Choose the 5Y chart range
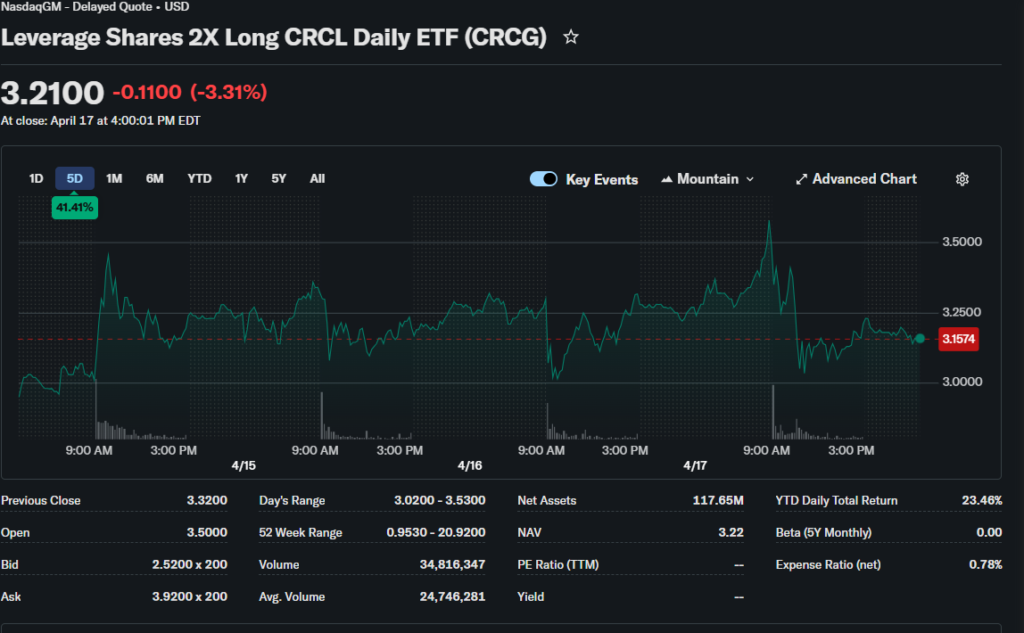 click(279, 179)
